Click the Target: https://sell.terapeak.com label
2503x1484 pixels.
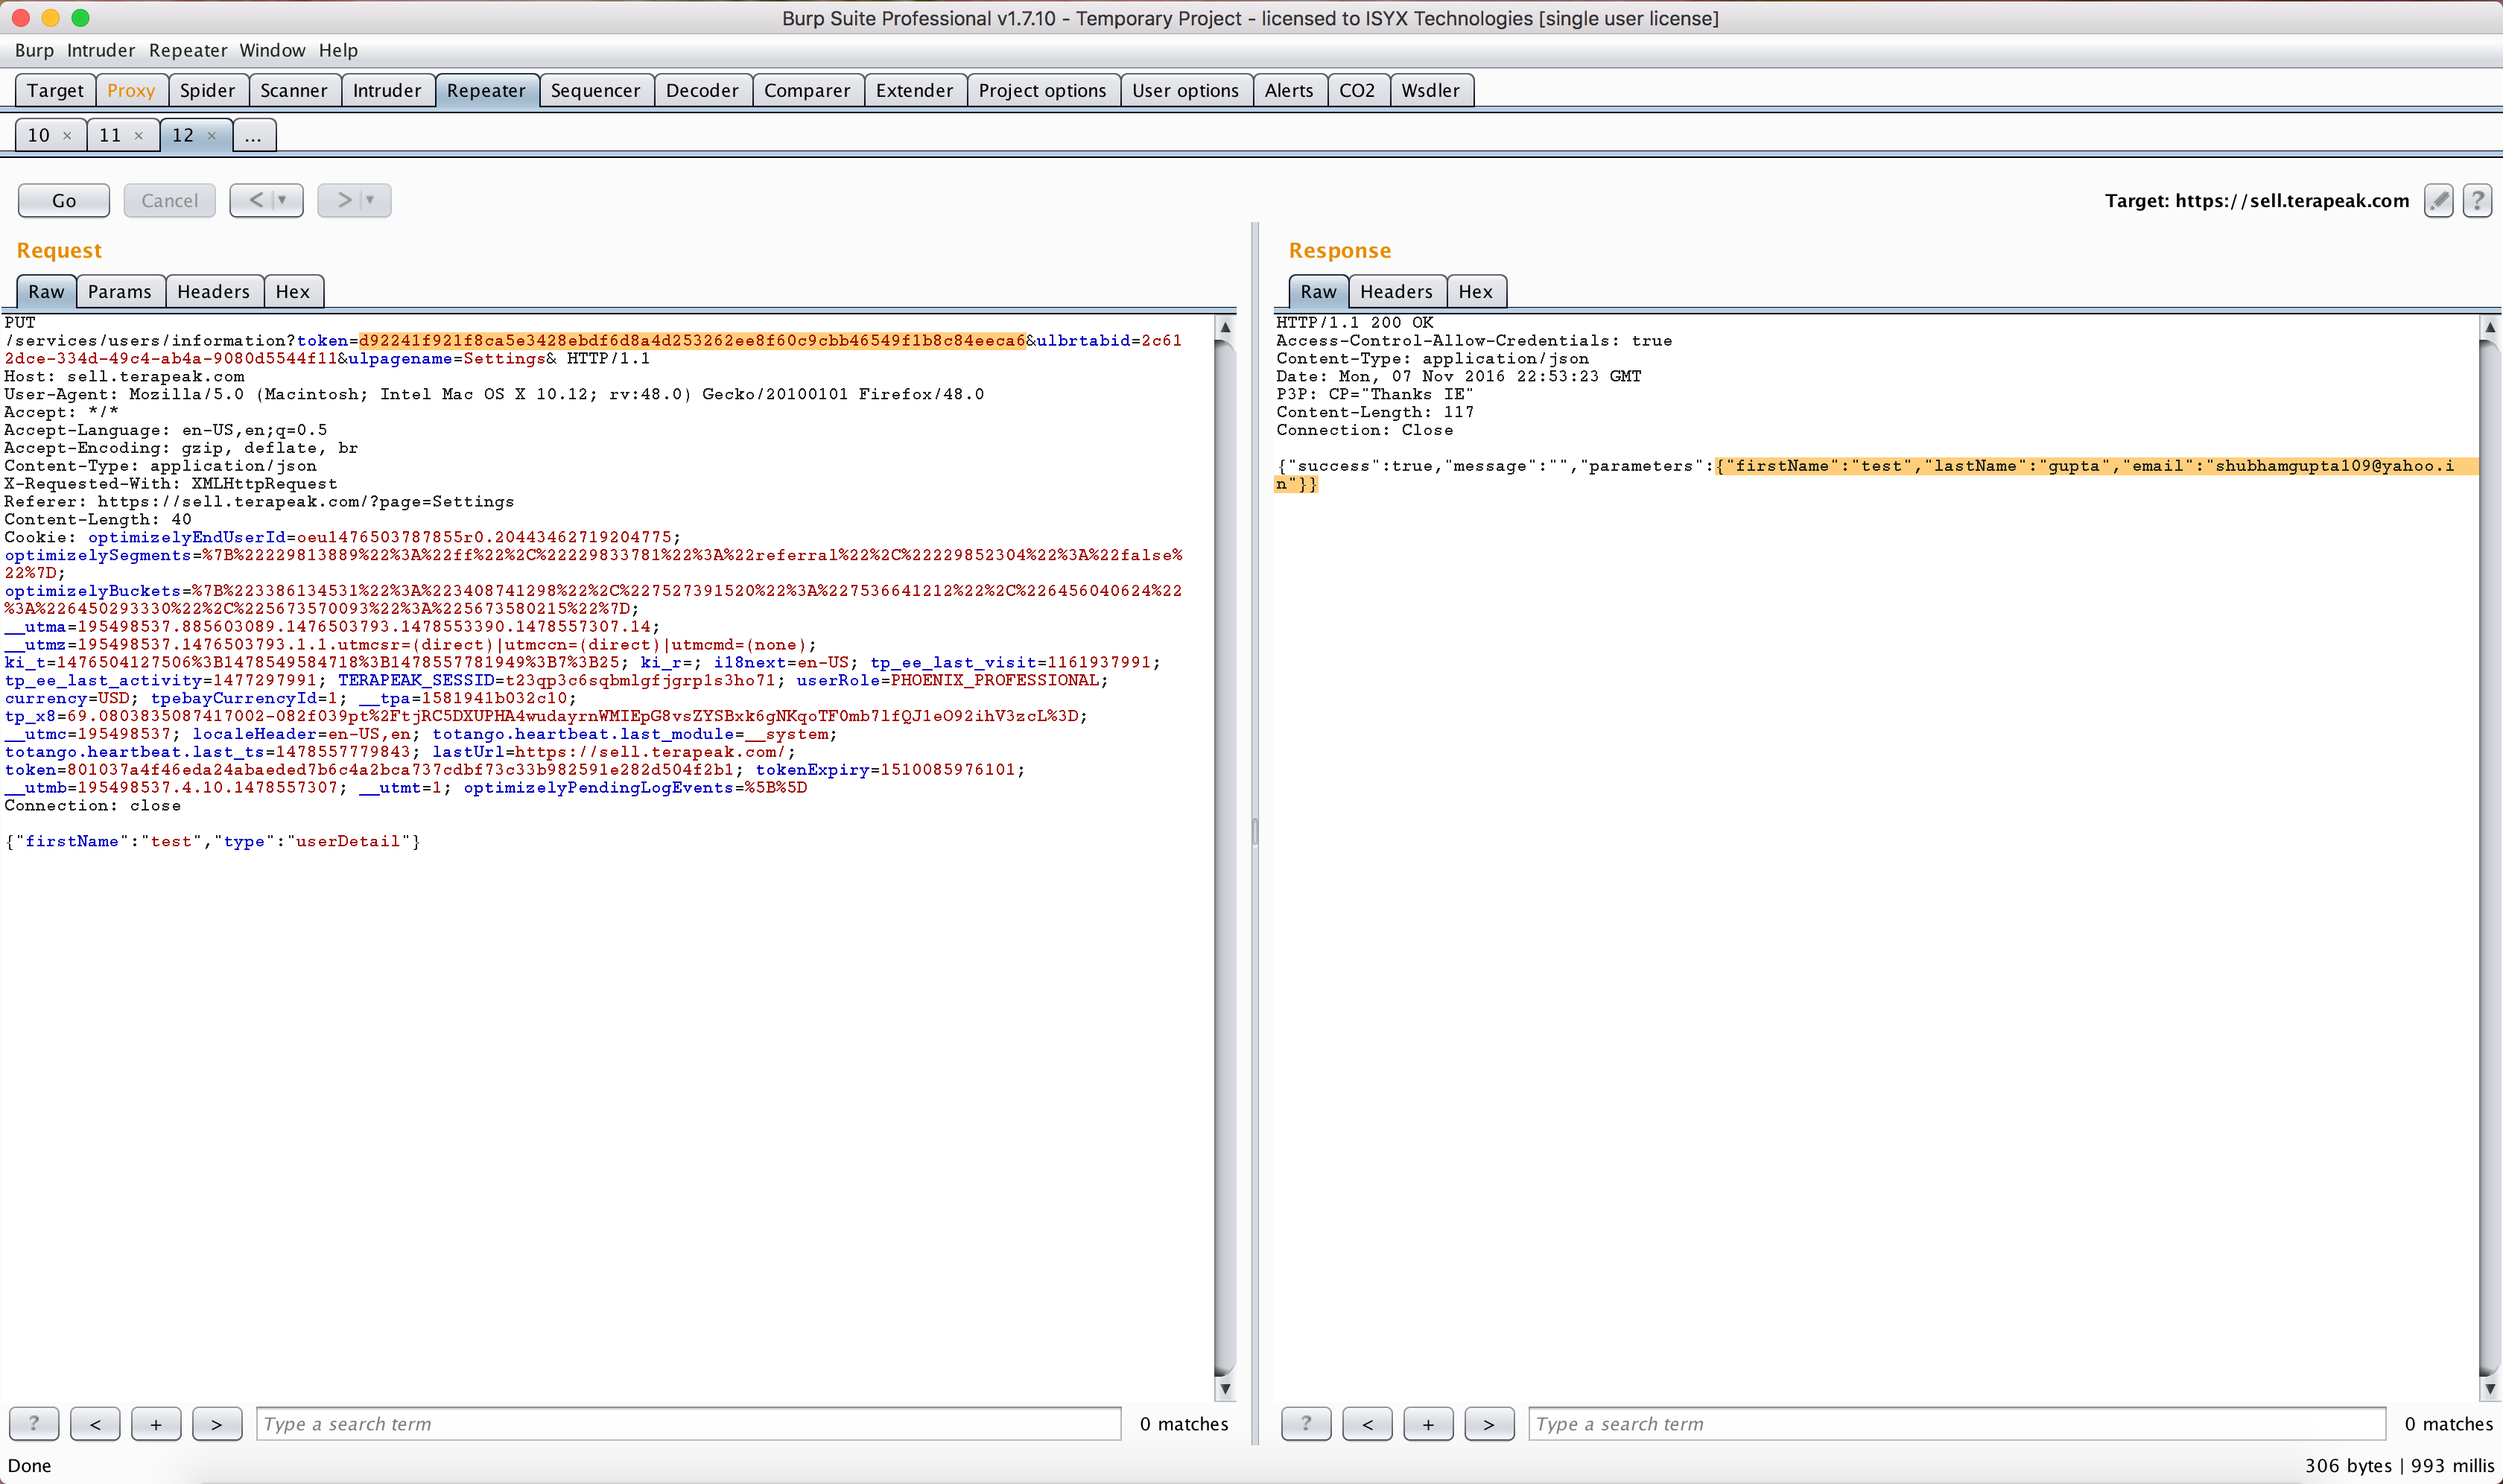2257,201
